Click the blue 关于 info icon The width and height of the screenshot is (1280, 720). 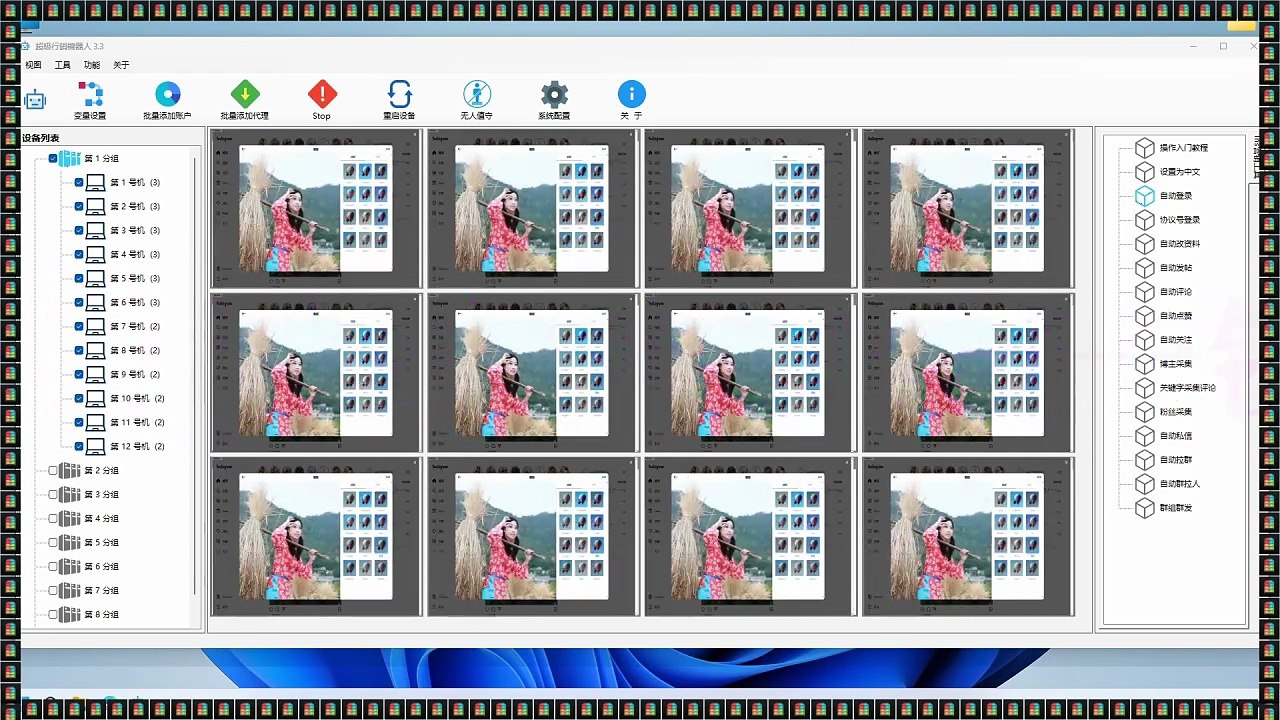(x=631, y=95)
